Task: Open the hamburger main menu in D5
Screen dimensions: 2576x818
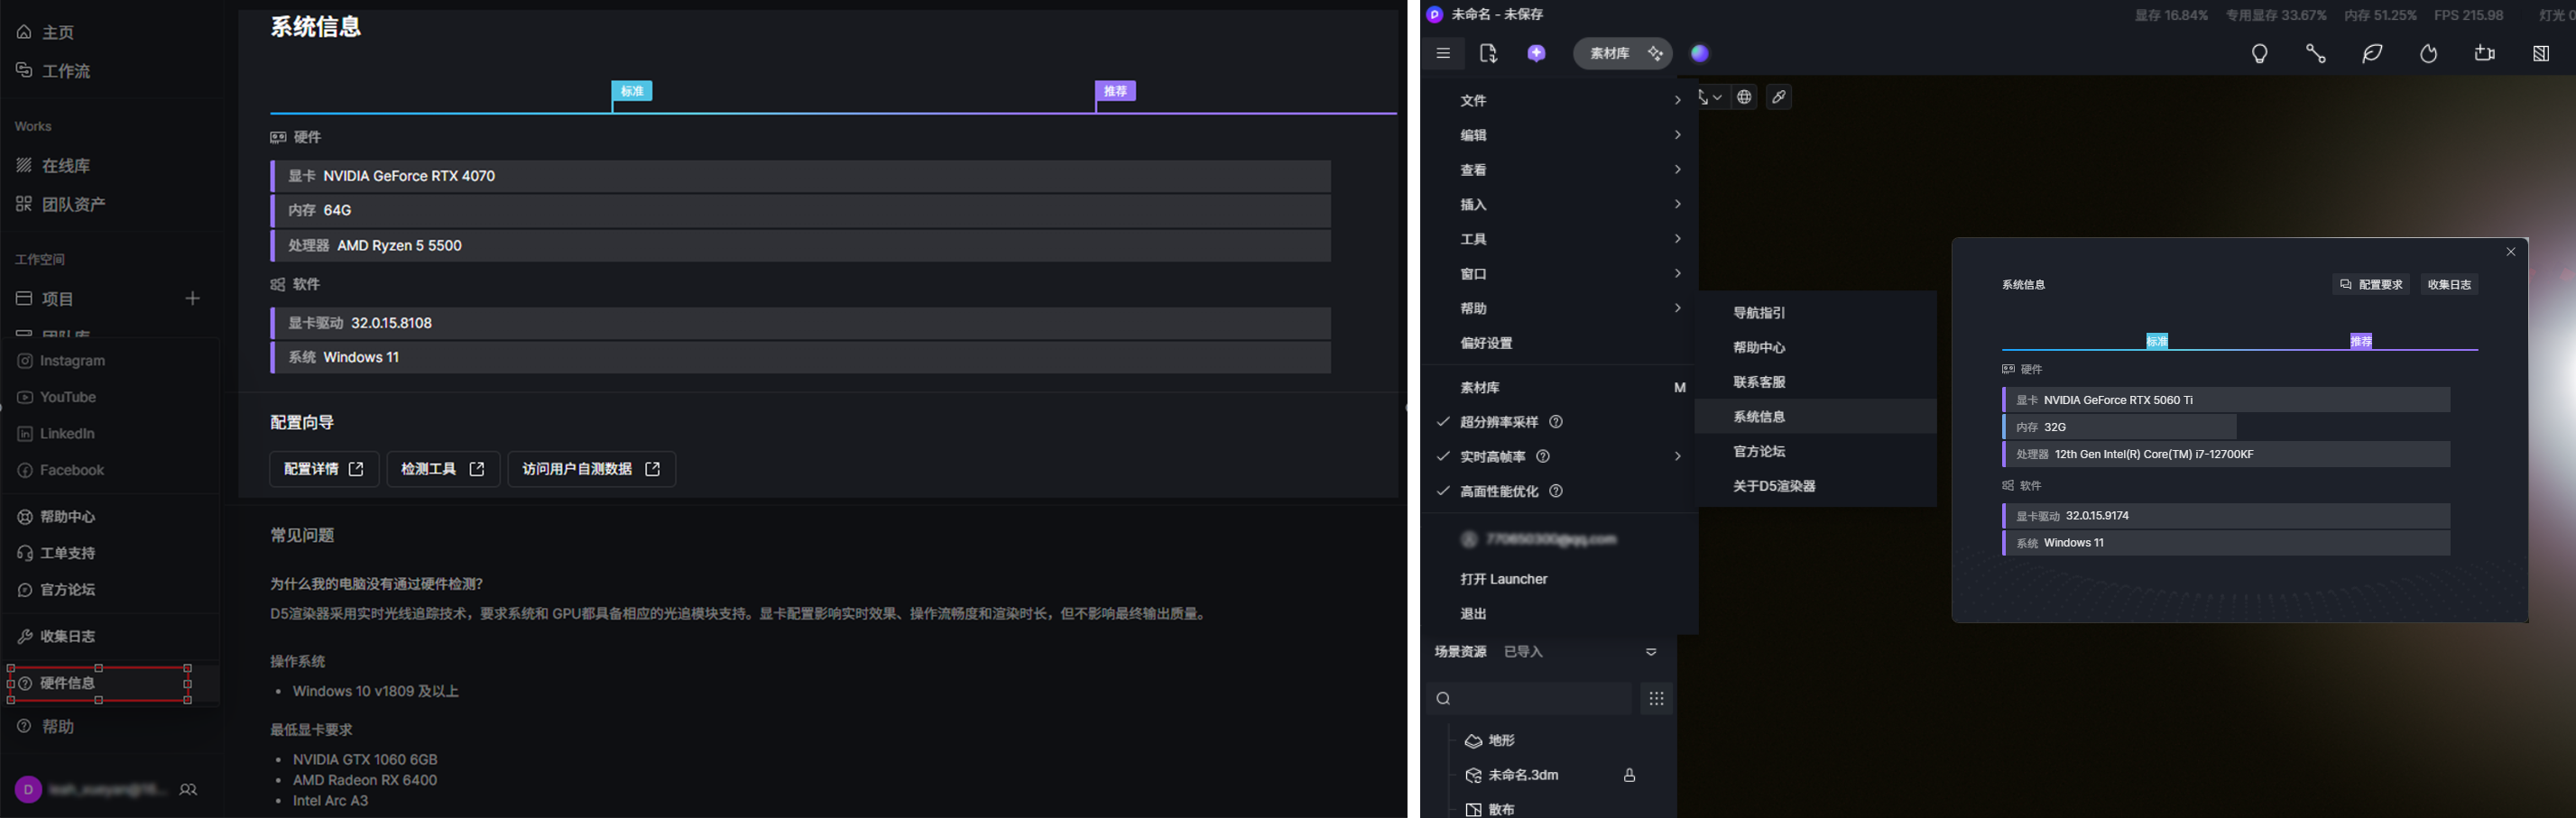Action: coord(1443,54)
